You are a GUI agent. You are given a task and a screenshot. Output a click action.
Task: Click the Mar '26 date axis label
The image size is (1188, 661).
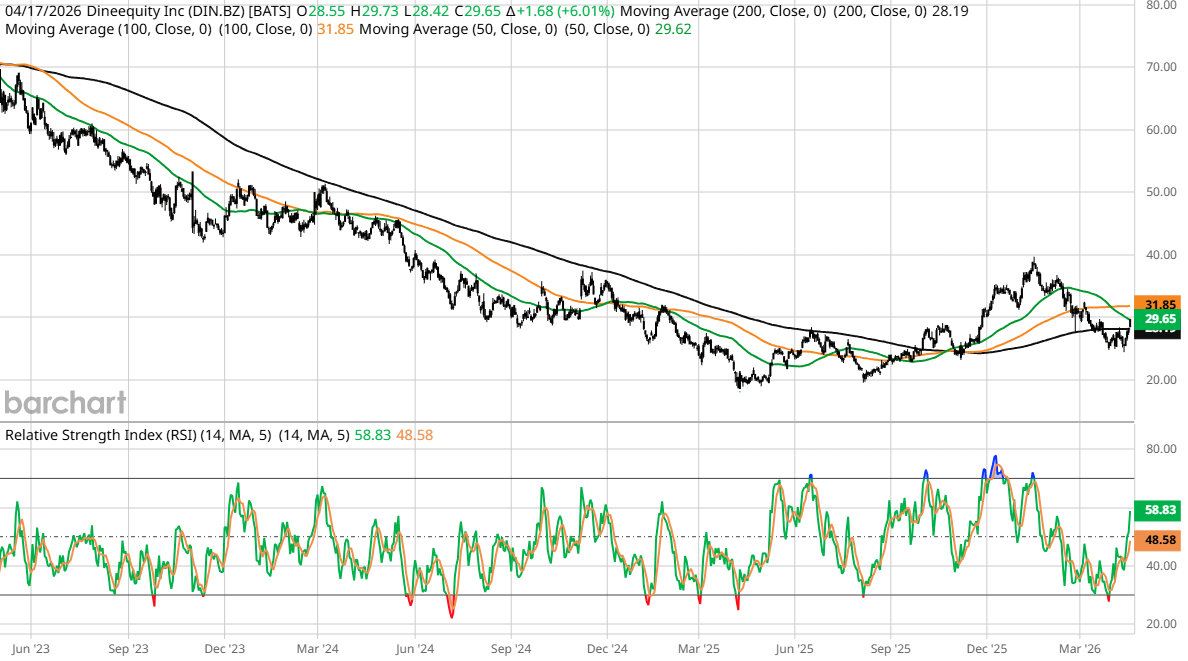(1080, 649)
